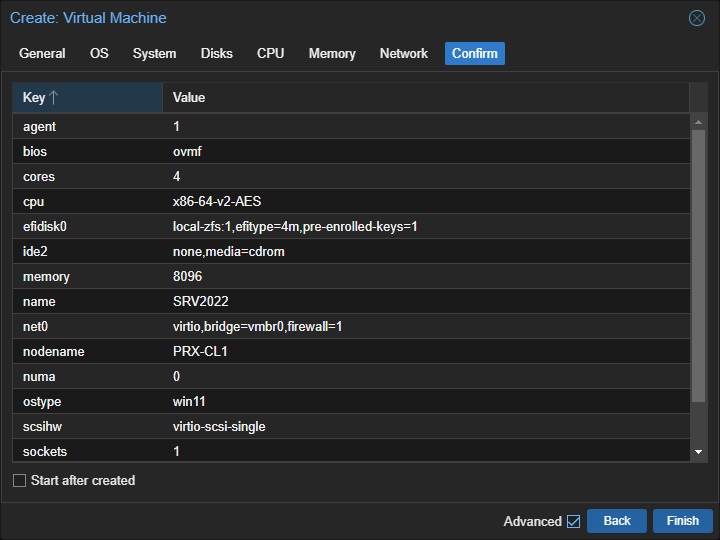Viewport: 720px width, 540px height.
Task: Click the Key column sort arrow
Action: click(53, 97)
